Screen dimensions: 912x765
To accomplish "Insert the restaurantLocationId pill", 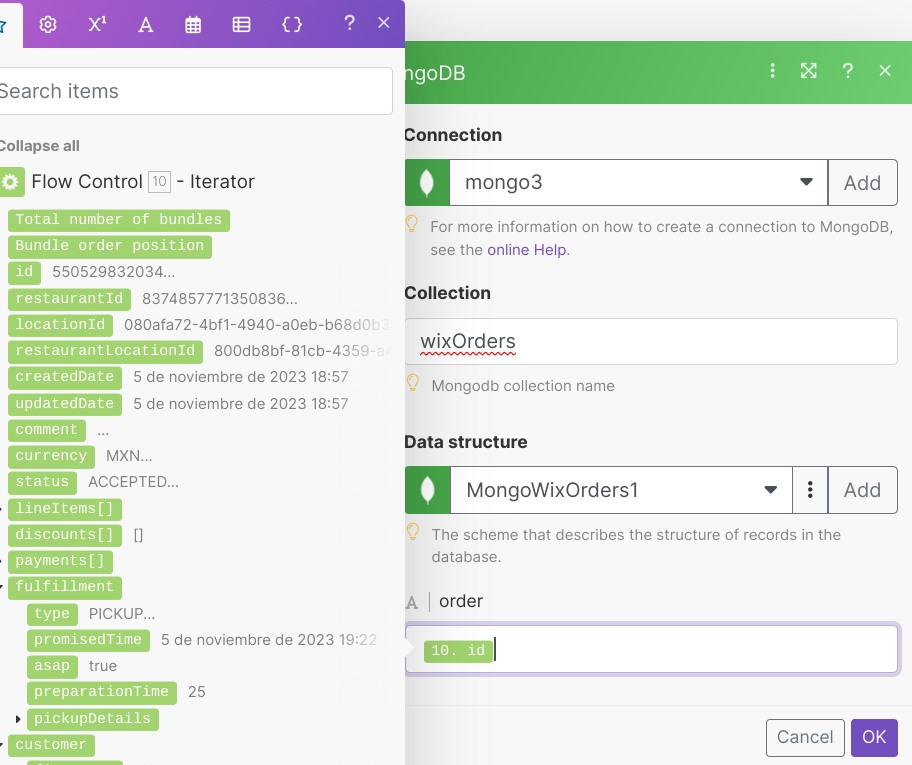I will point(105,351).
